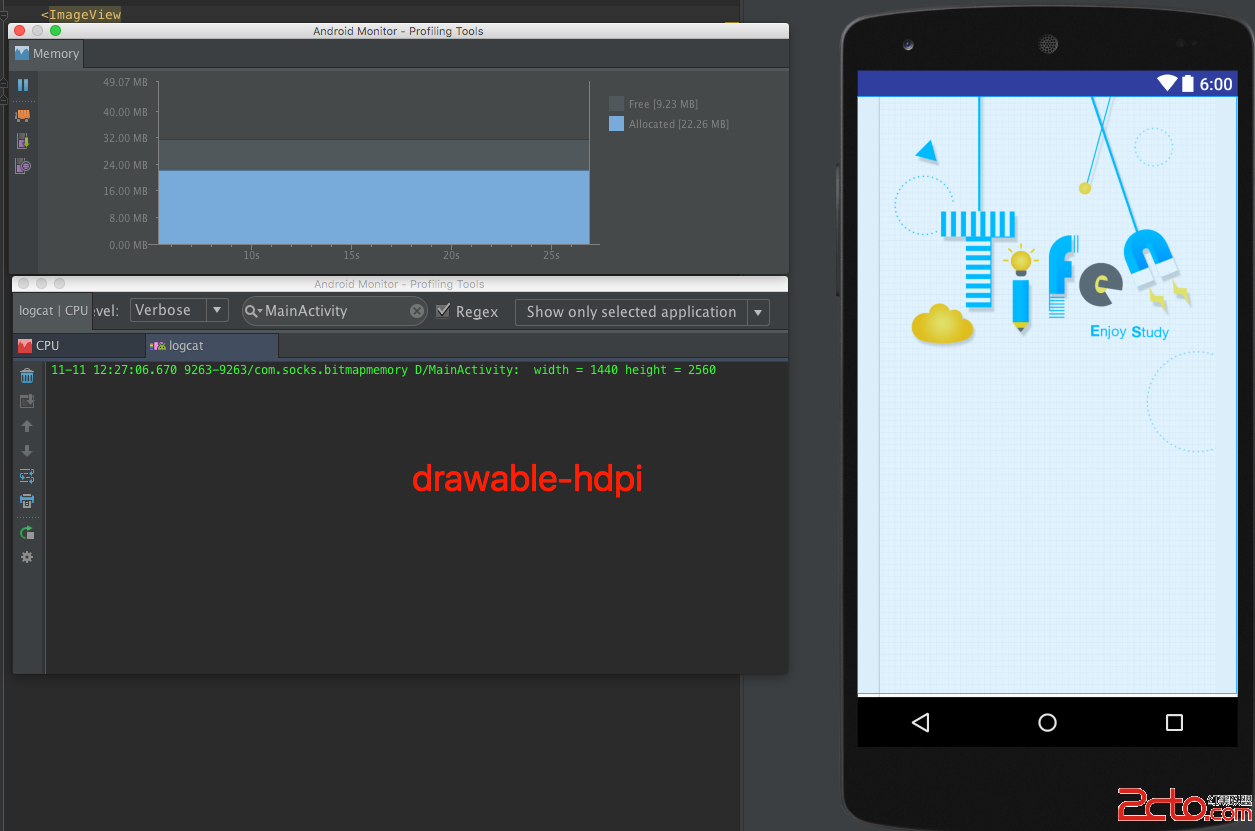Tap the battery icon on the emulator
The image size is (1255, 831).
point(1188,83)
